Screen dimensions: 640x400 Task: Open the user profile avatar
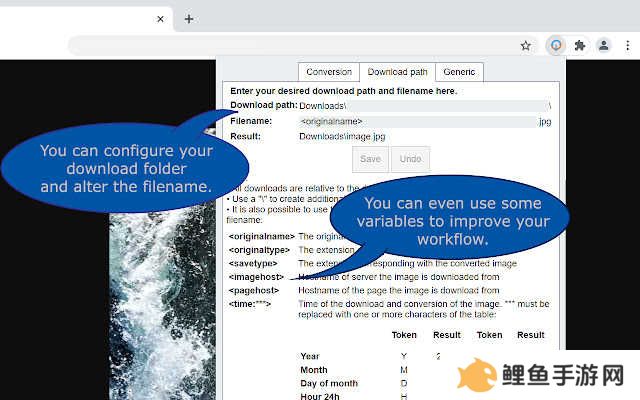click(604, 45)
